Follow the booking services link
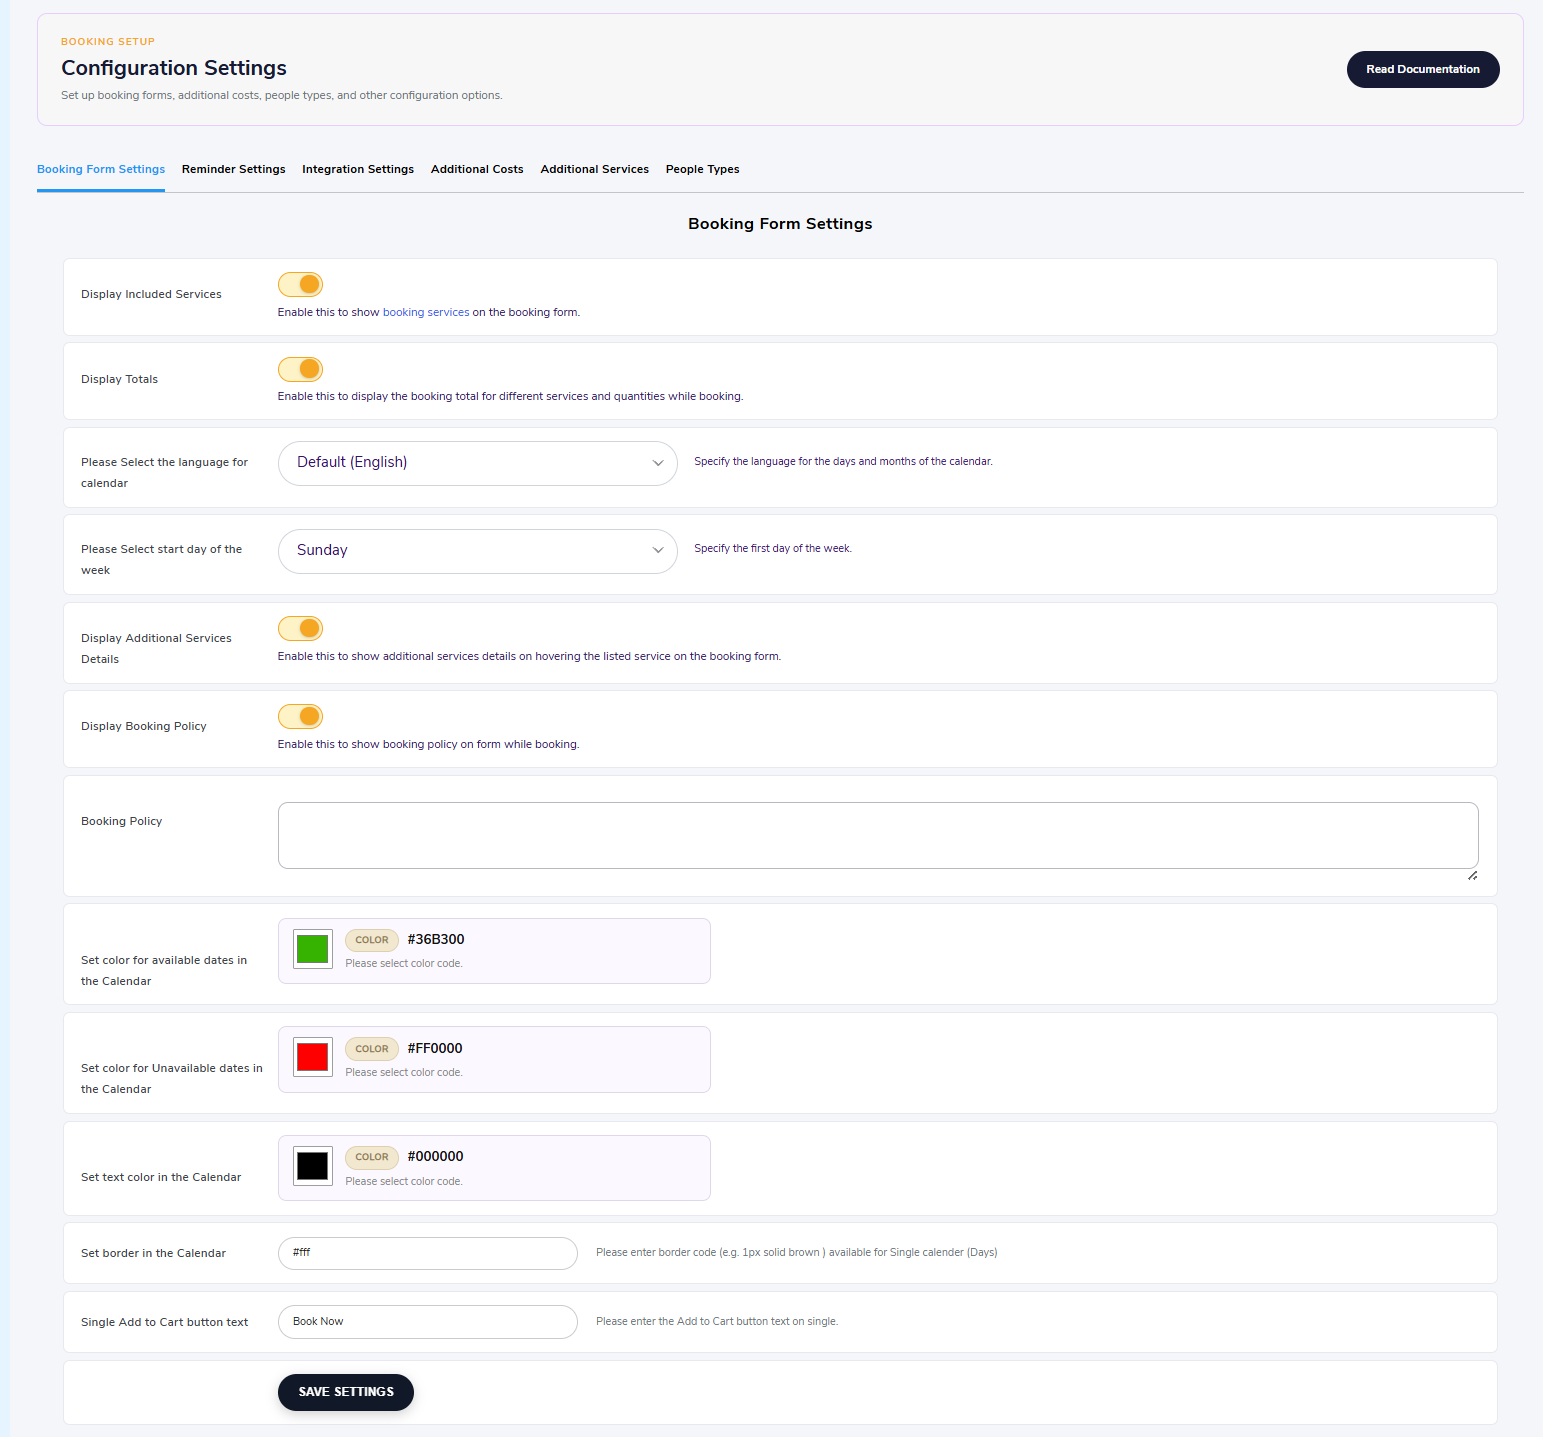 (x=426, y=312)
